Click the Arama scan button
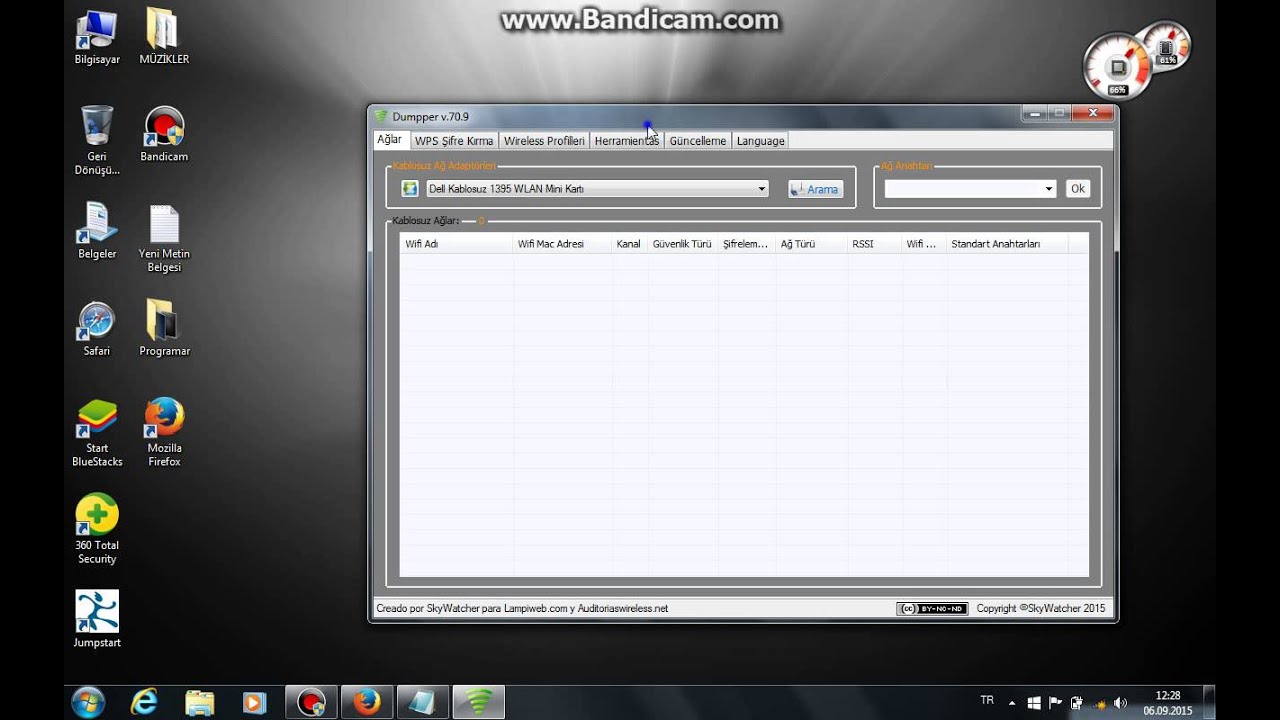The width and height of the screenshot is (1280, 720). click(815, 189)
